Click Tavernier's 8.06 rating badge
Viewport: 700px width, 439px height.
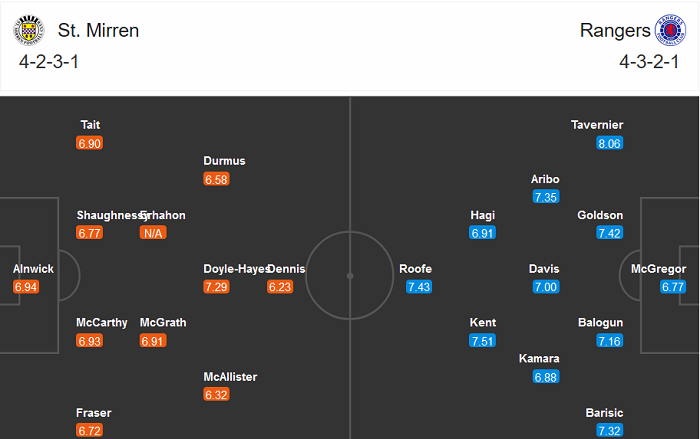click(x=609, y=144)
